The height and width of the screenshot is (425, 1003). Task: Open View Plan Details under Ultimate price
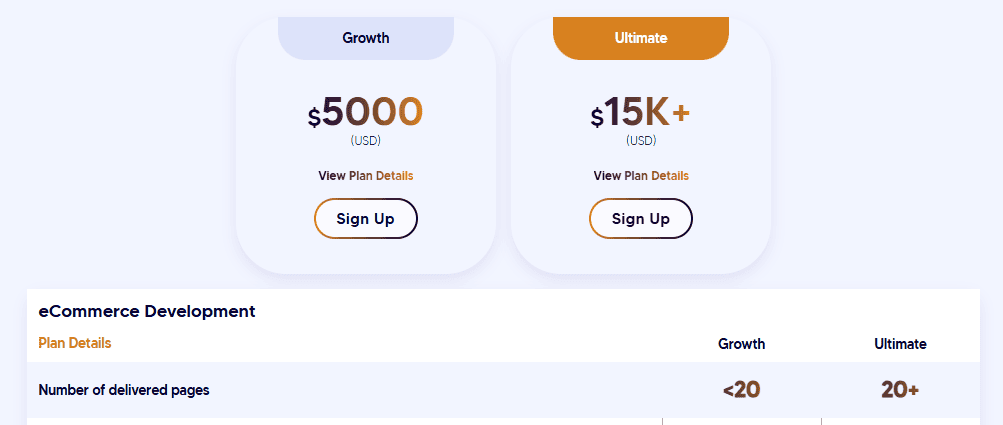[641, 176]
